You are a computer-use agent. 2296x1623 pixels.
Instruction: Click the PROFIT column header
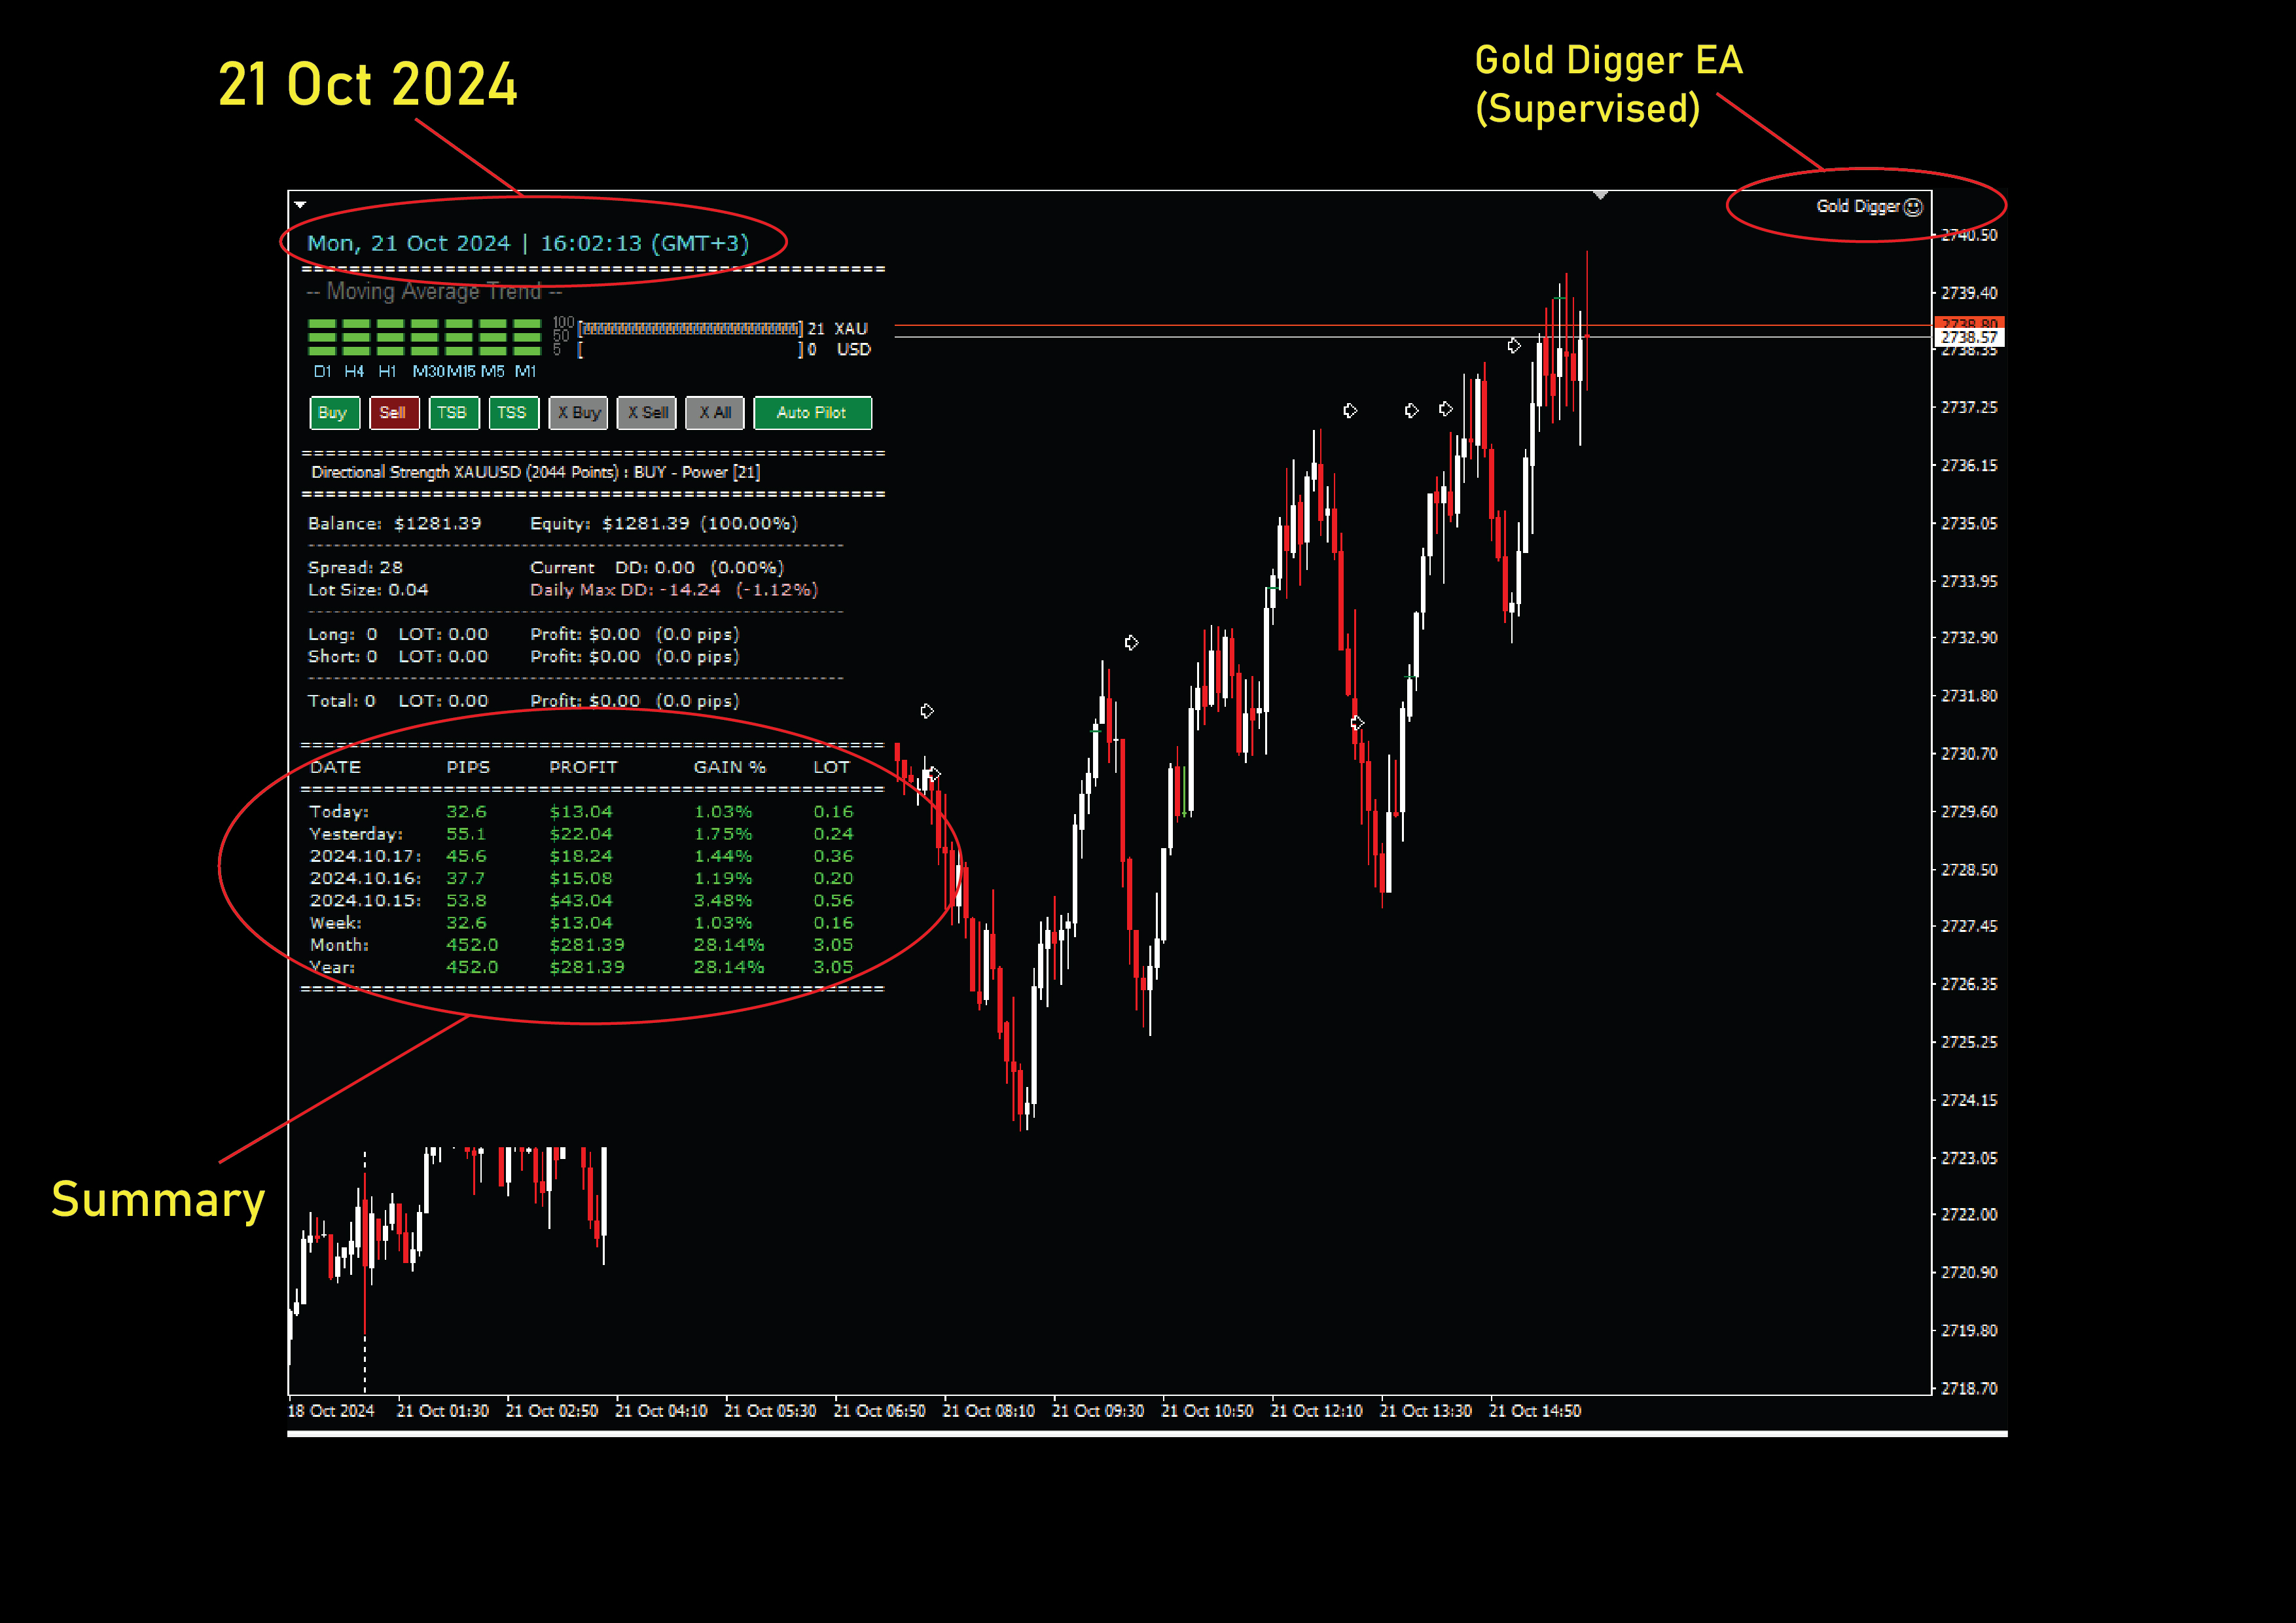point(583,767)
